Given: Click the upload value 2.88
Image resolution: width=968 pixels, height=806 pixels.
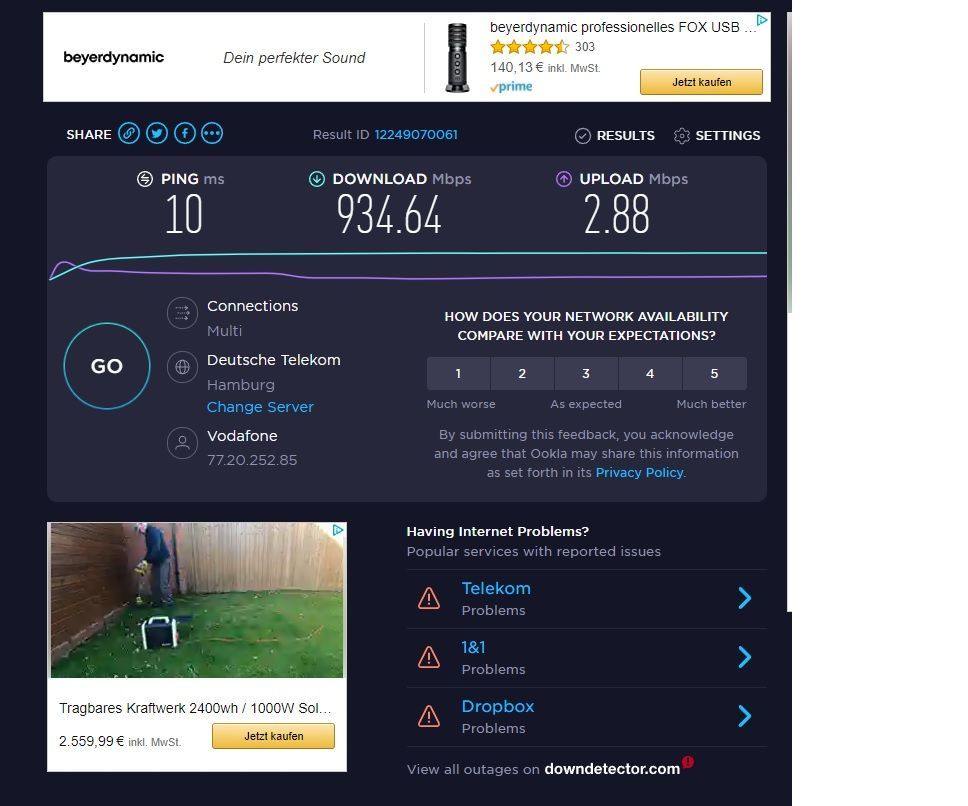Looking at the screenshot, I should pyautogui.click(x=616, y=214).
